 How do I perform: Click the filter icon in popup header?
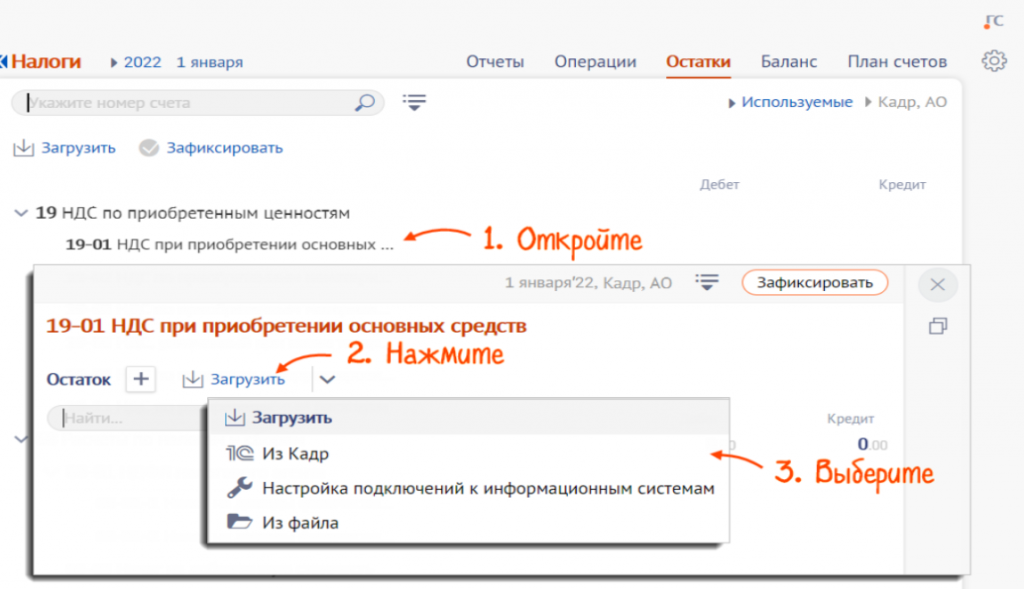(x=708, y=283)
